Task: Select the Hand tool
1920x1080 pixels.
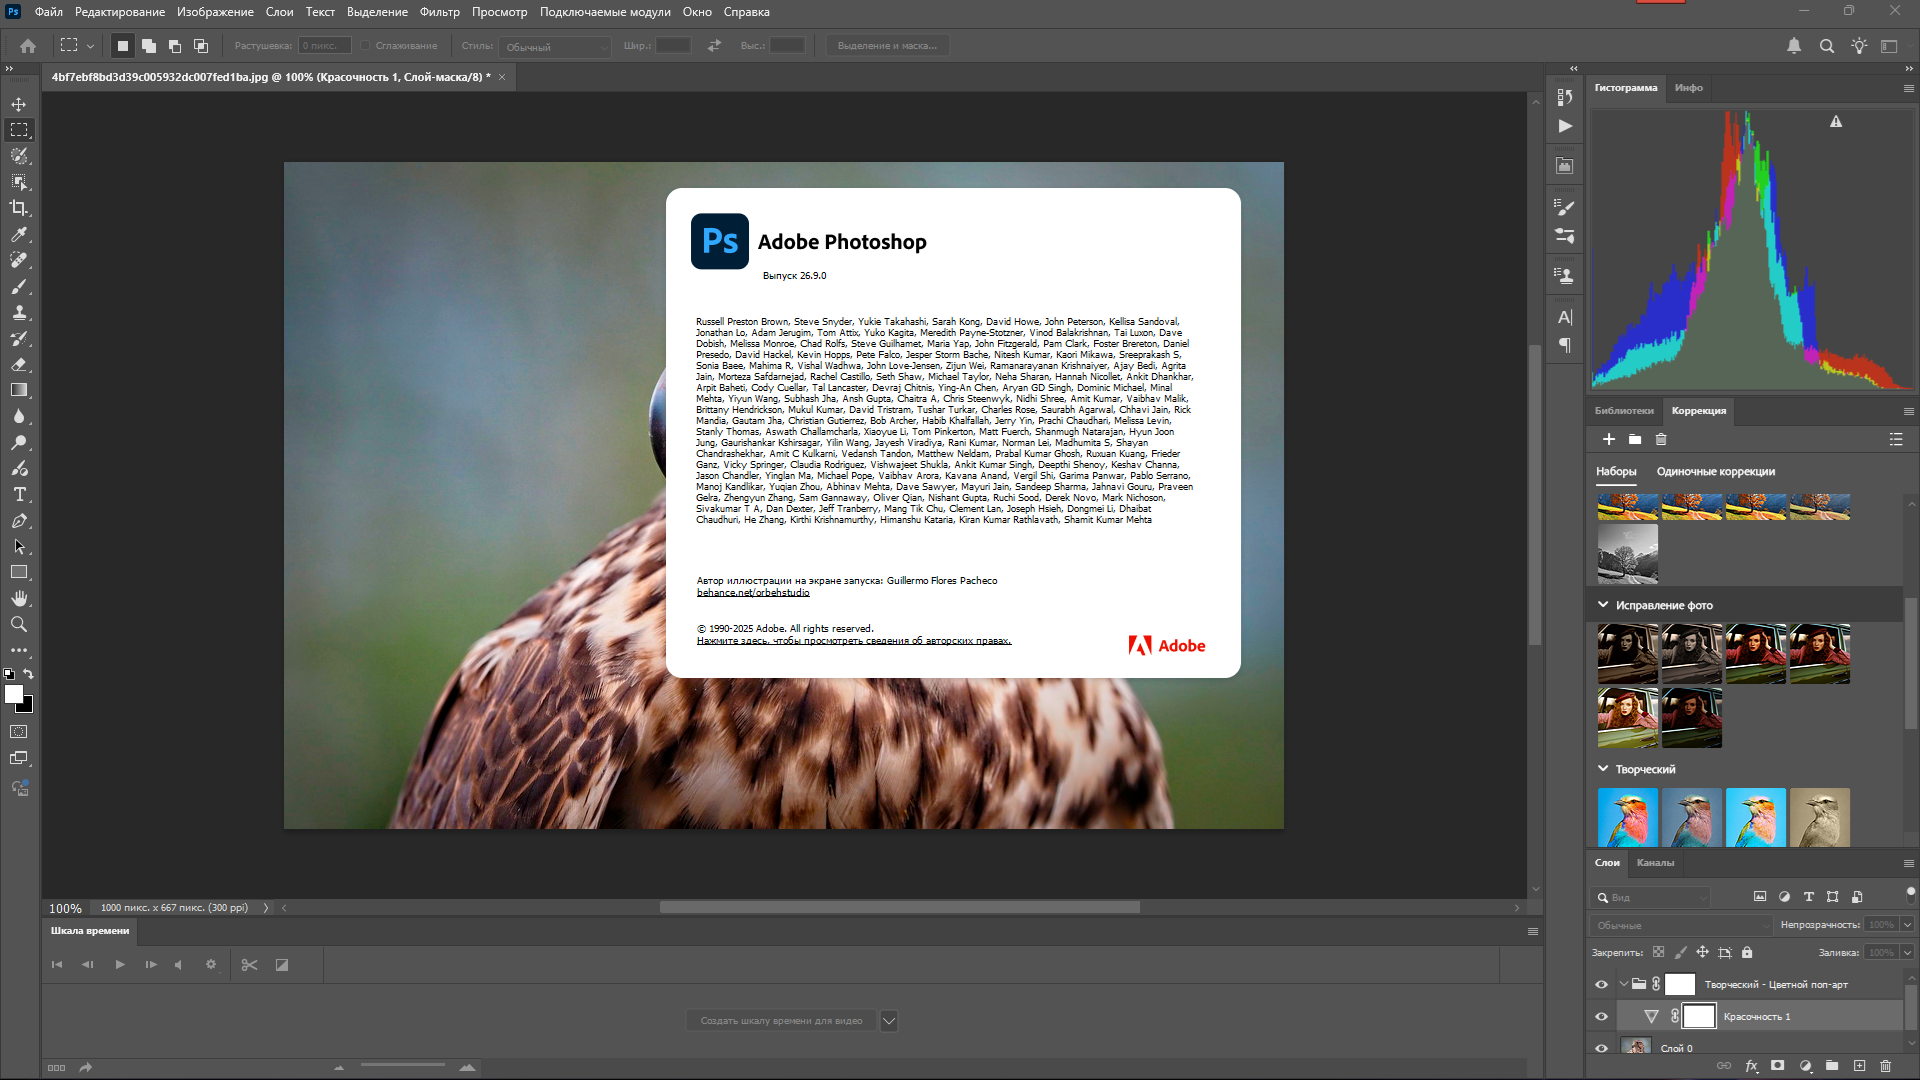Action: tap(19, 598)
